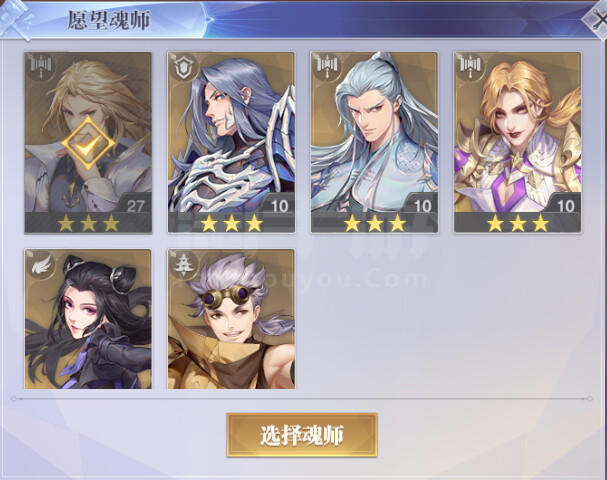Click the 27 count badge on first card
Viewport: 607px width, 480px height.
pyautogui.click(x=135, y=206)
